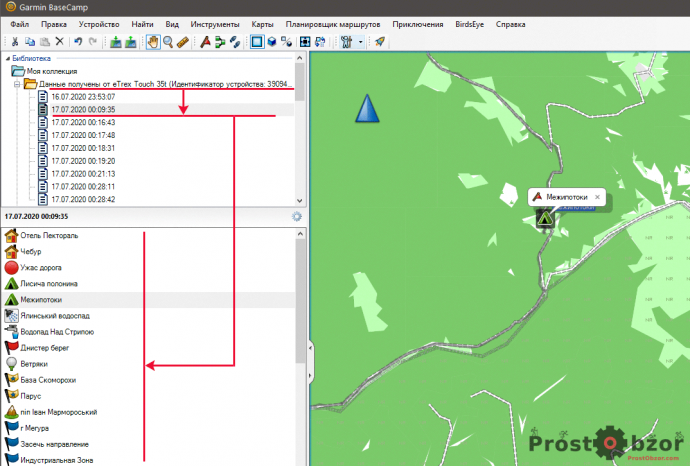Click the rocket adventure icon
The width and height of the screenshot is (690, 466).
pos(379,42)
